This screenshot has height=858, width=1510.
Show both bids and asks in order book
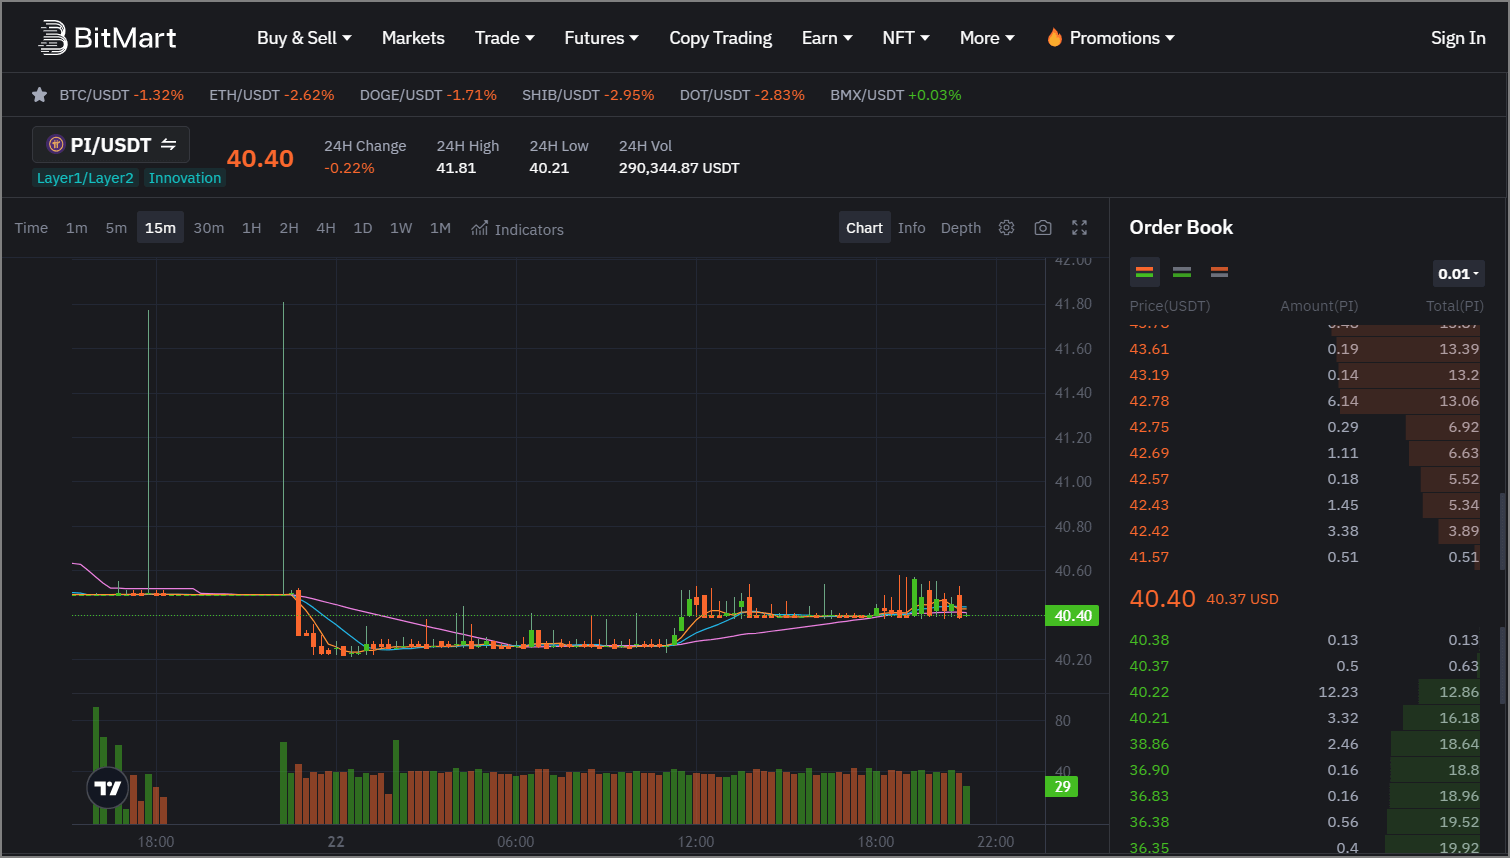[1144, 272]
